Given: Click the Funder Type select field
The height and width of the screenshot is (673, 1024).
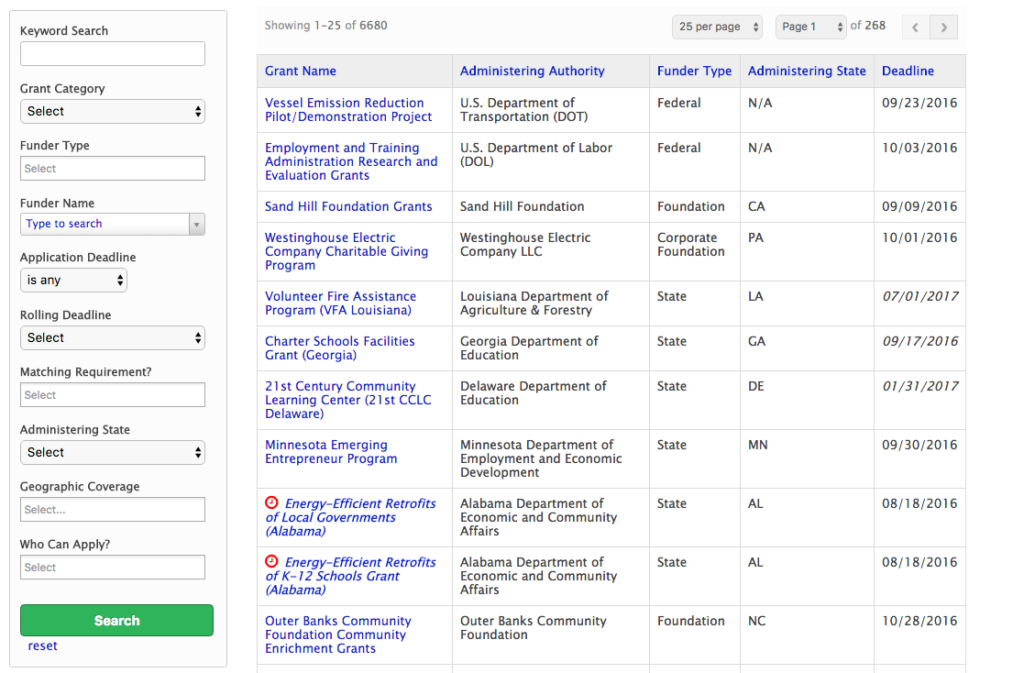Looking at the screenshot, I should 112,168.
